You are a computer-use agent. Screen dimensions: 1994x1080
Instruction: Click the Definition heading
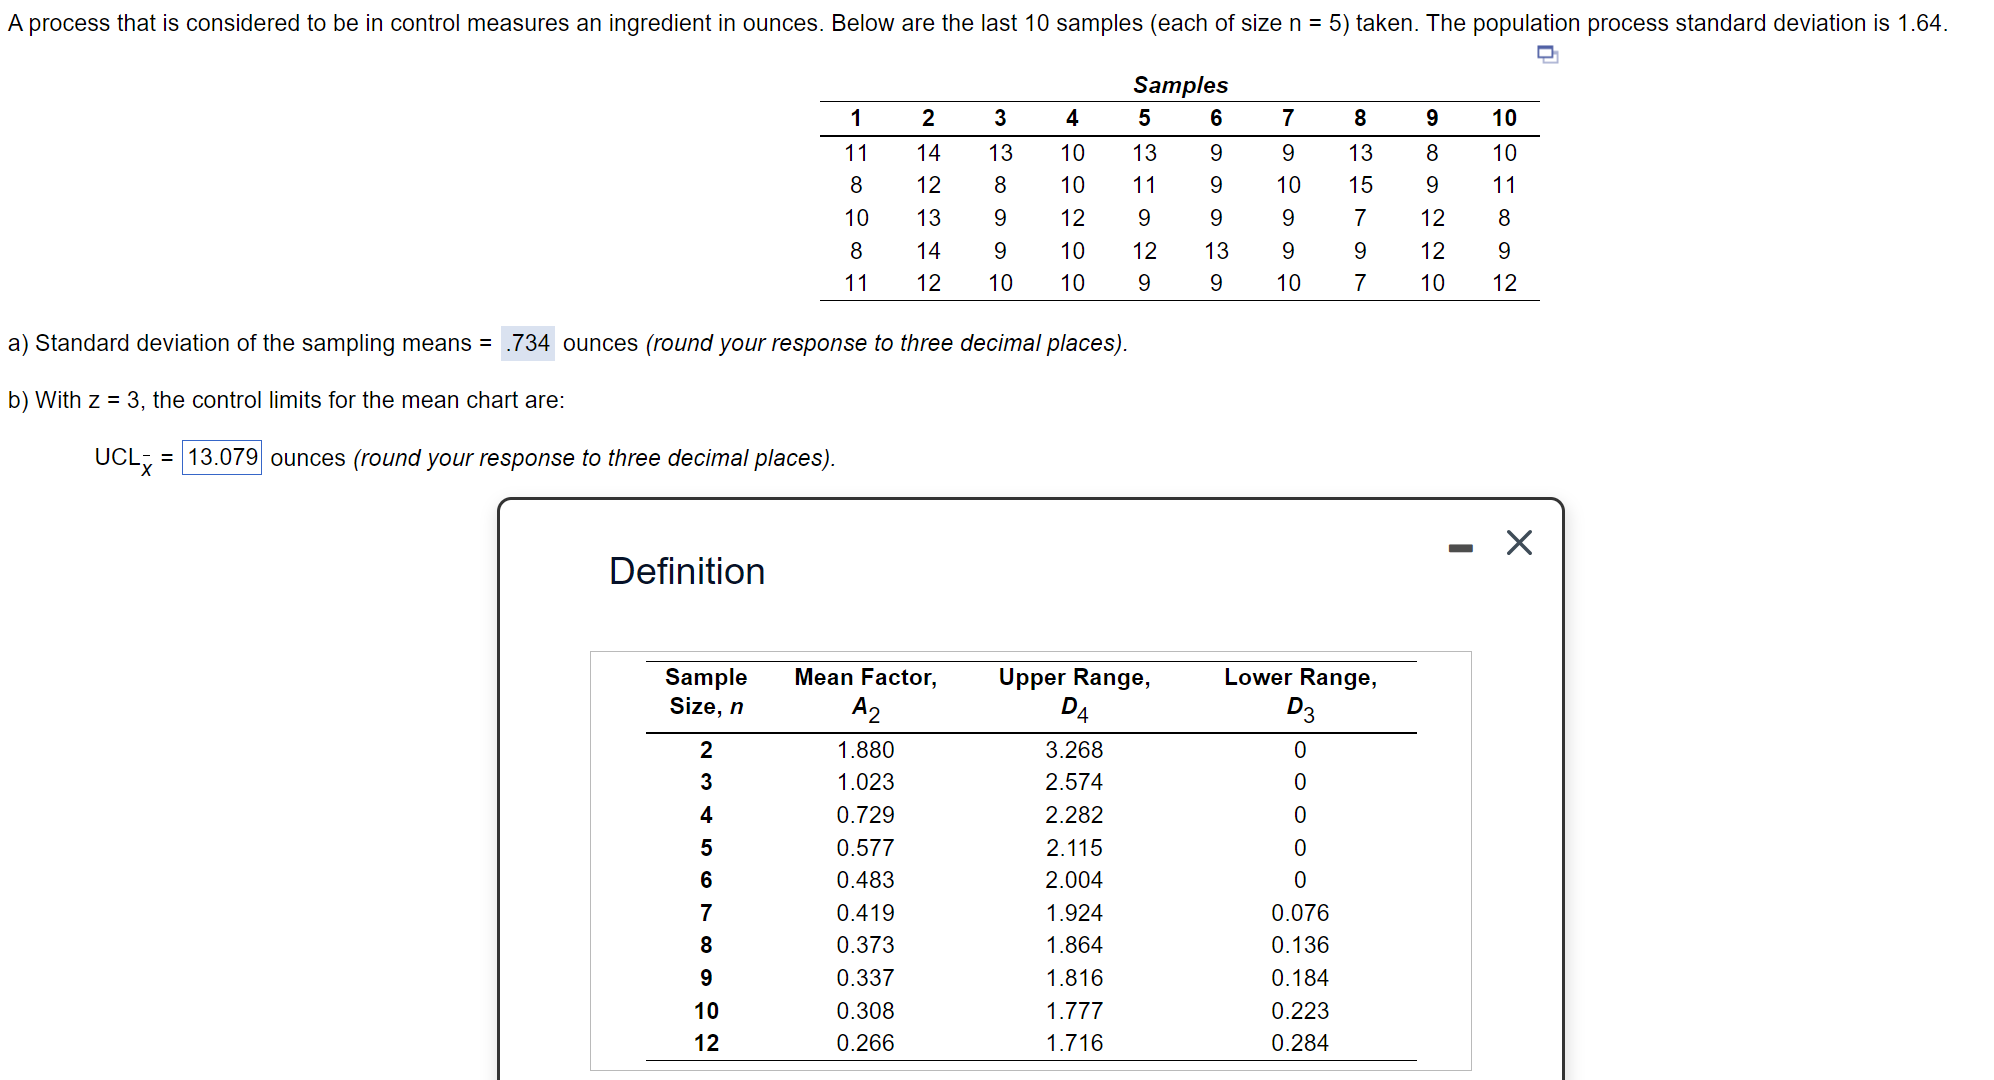(687, 571)
